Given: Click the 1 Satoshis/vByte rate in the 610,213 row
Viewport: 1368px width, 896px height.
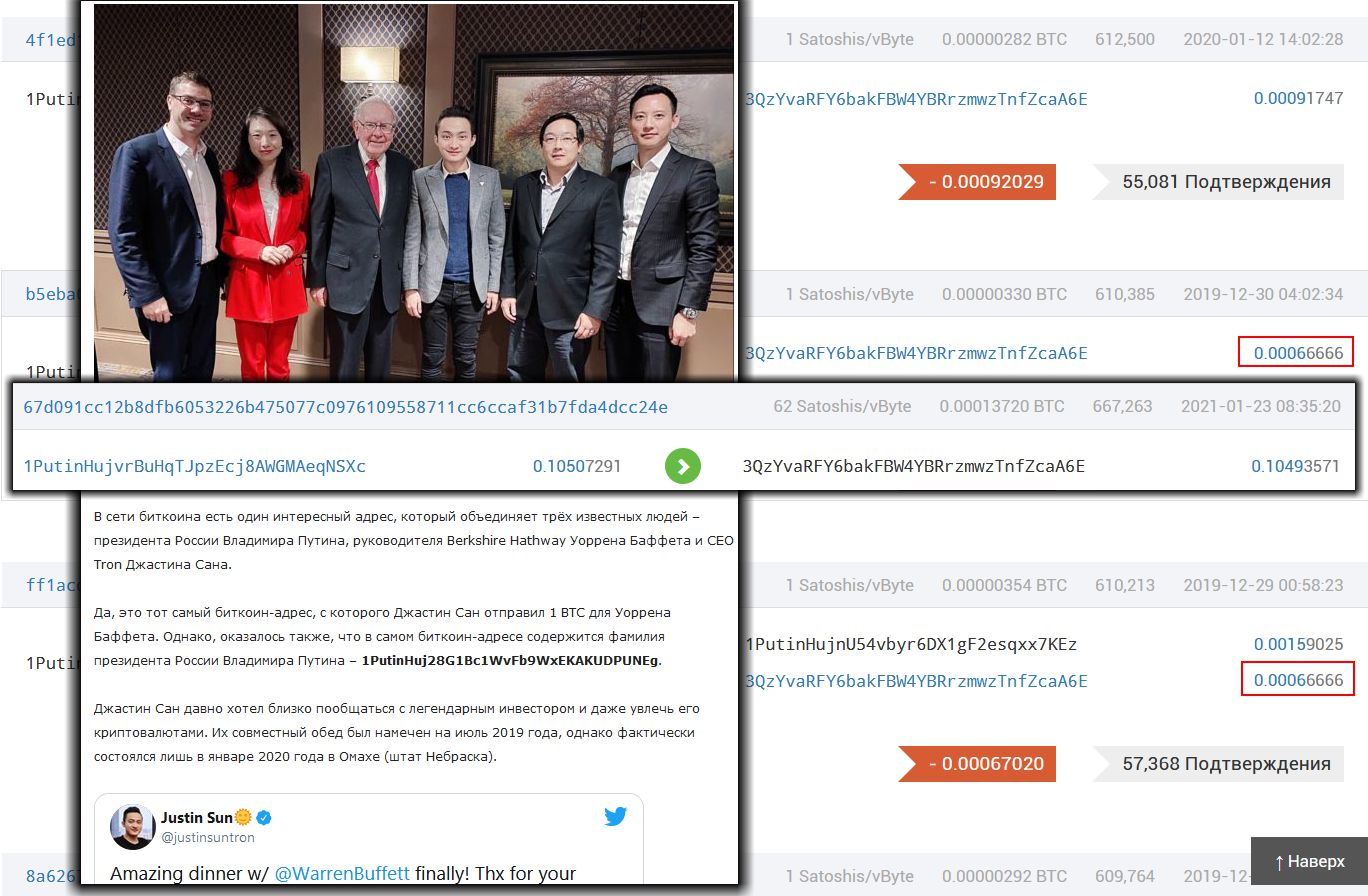Looking at the screenshot, I should click(x=849, y=586).
